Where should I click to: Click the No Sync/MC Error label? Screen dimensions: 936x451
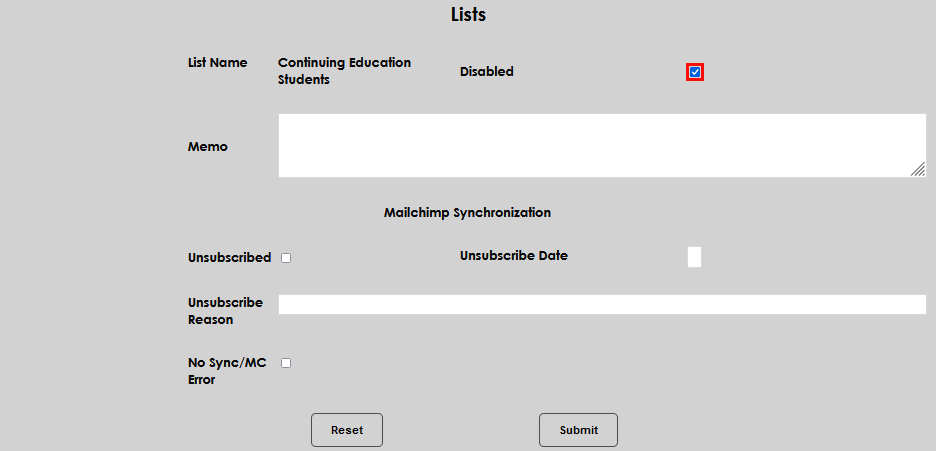(x=227, y=371)
